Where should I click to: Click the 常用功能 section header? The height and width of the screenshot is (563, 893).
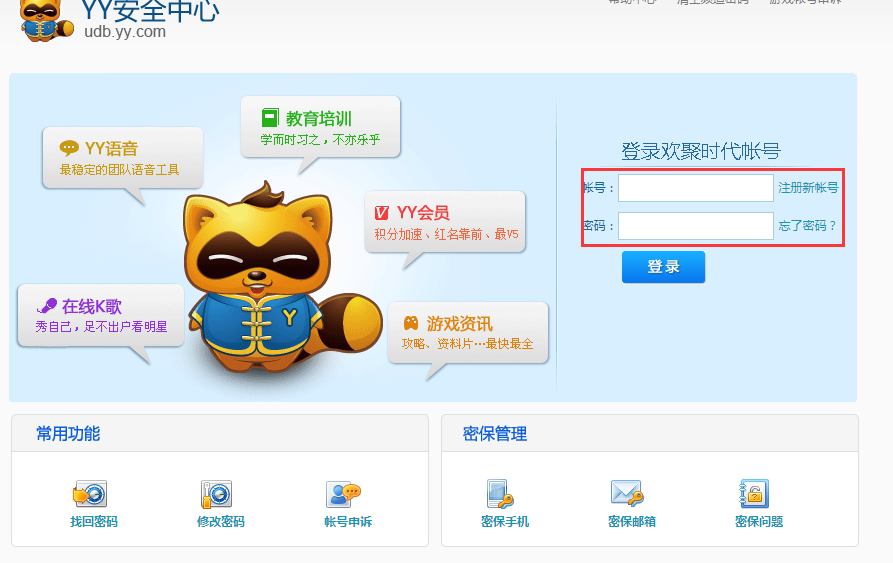tap(68, 434)
